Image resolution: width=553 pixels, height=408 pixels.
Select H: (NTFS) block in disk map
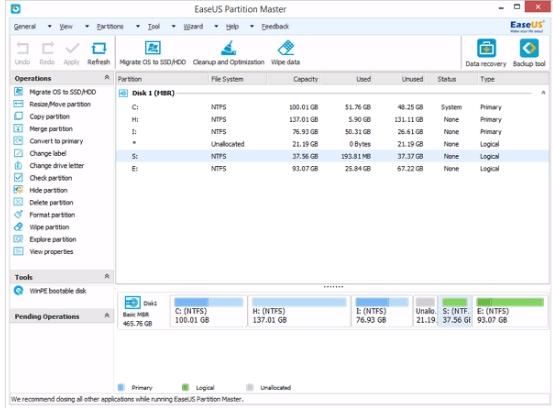click(299, 311)
